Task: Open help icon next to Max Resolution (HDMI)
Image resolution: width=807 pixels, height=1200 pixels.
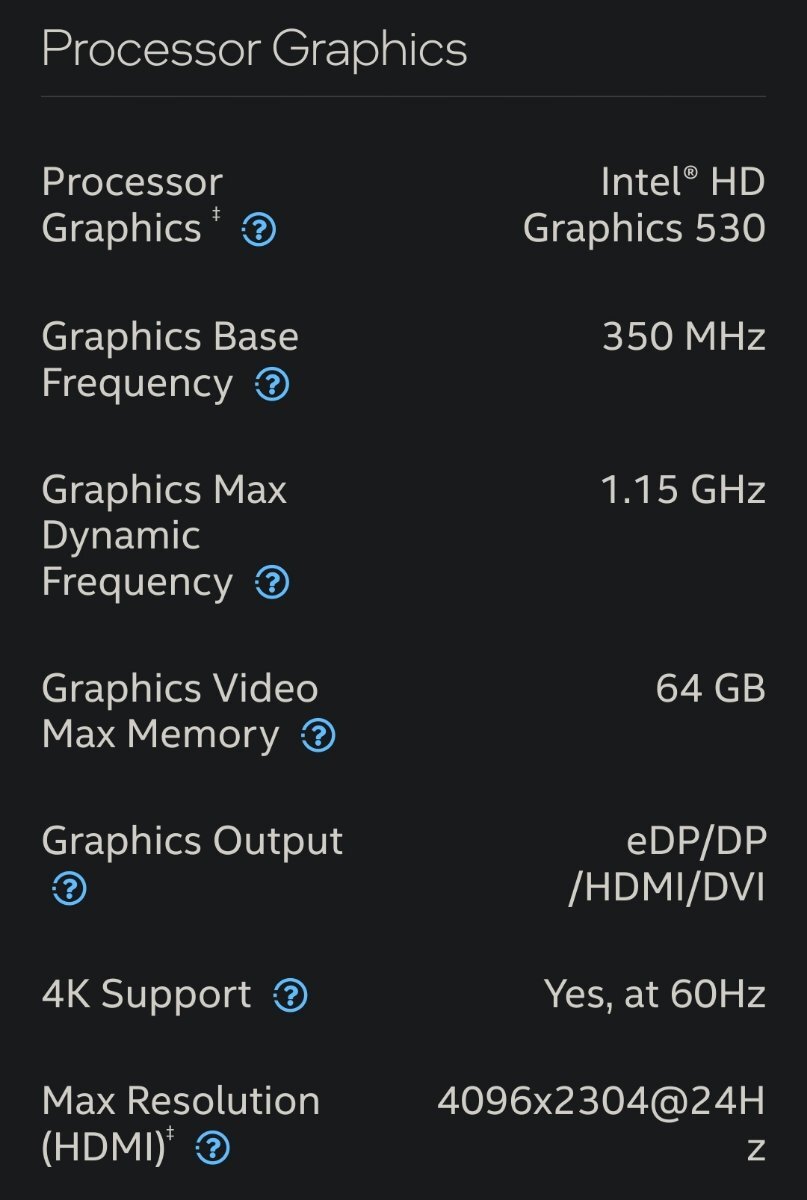Action: click(x=213, y=1149)
